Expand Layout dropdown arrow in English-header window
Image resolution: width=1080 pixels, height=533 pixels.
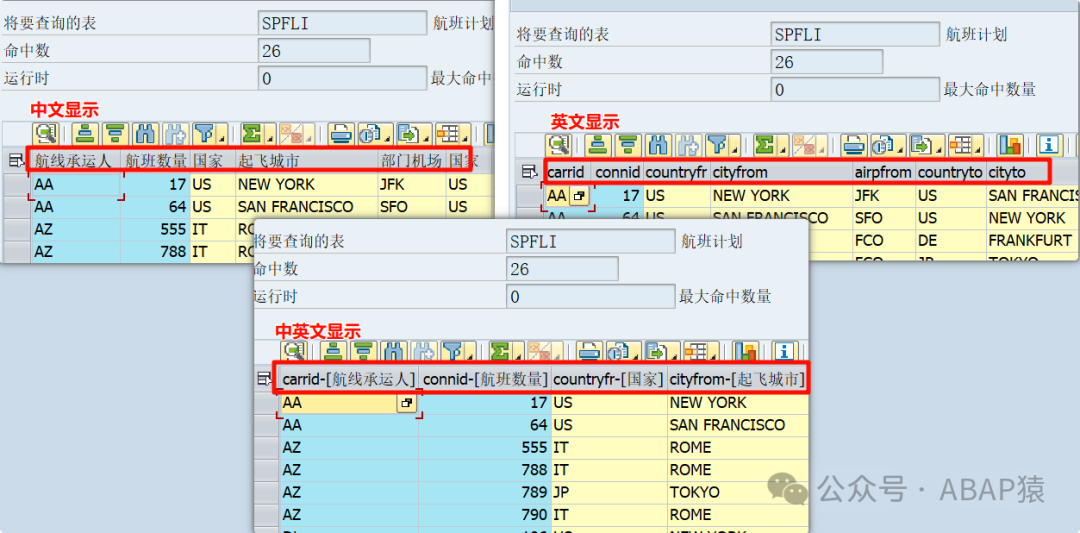pyautogui.click(x=977, y=149)
